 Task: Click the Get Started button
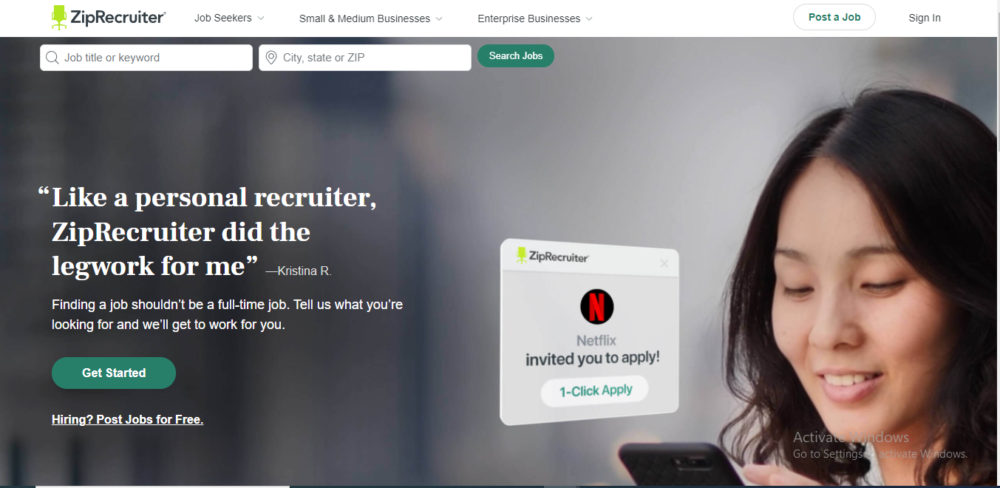point(114,373)
